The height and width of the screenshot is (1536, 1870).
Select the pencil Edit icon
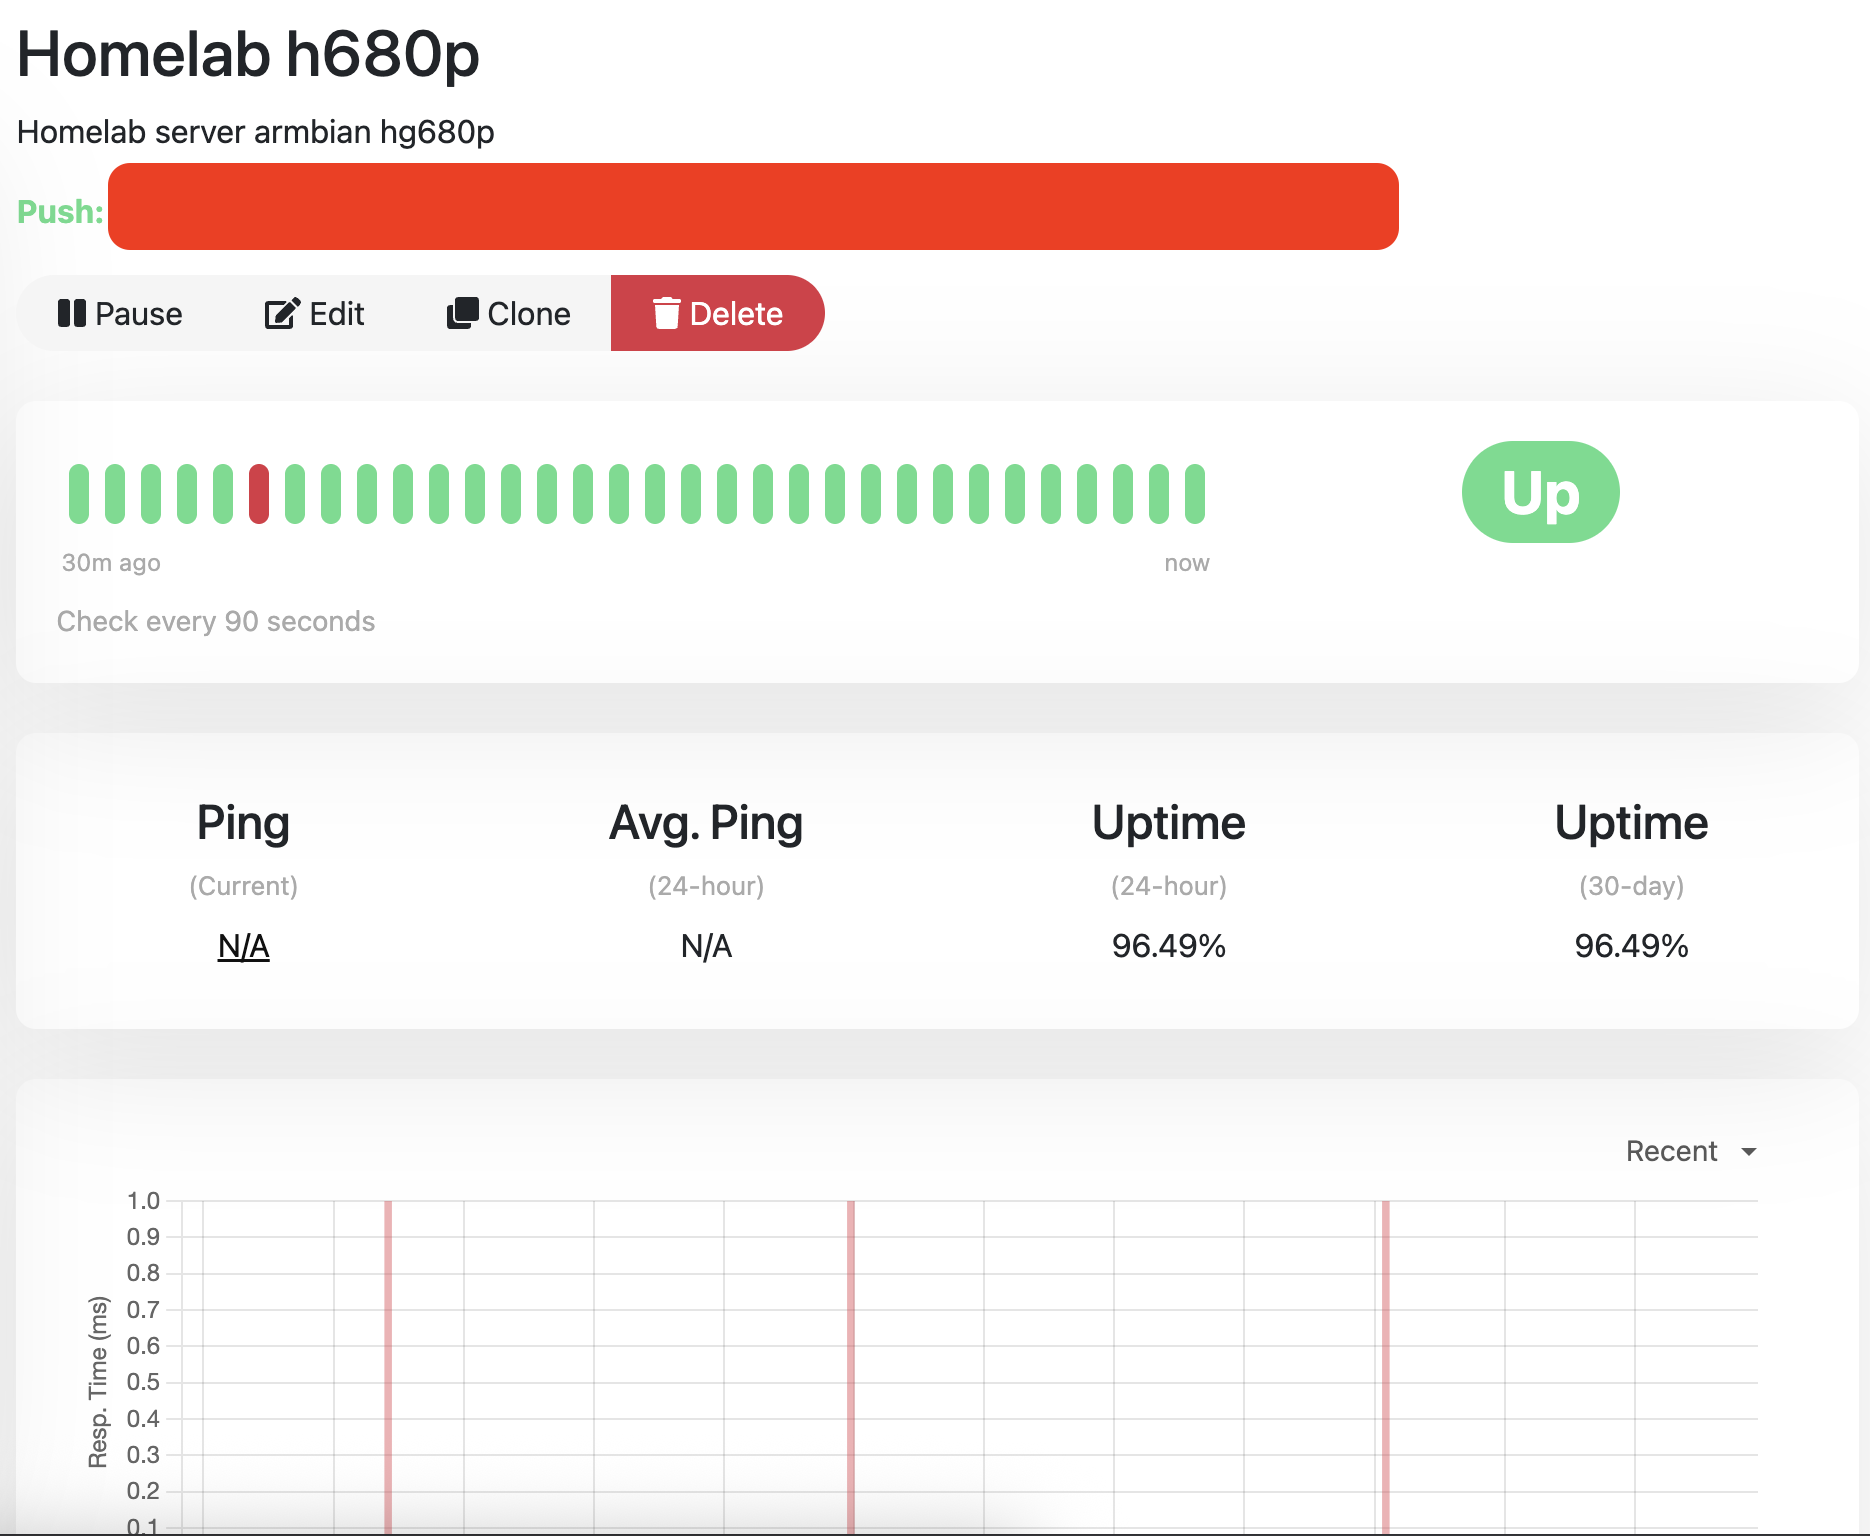[x=280, y=313]
